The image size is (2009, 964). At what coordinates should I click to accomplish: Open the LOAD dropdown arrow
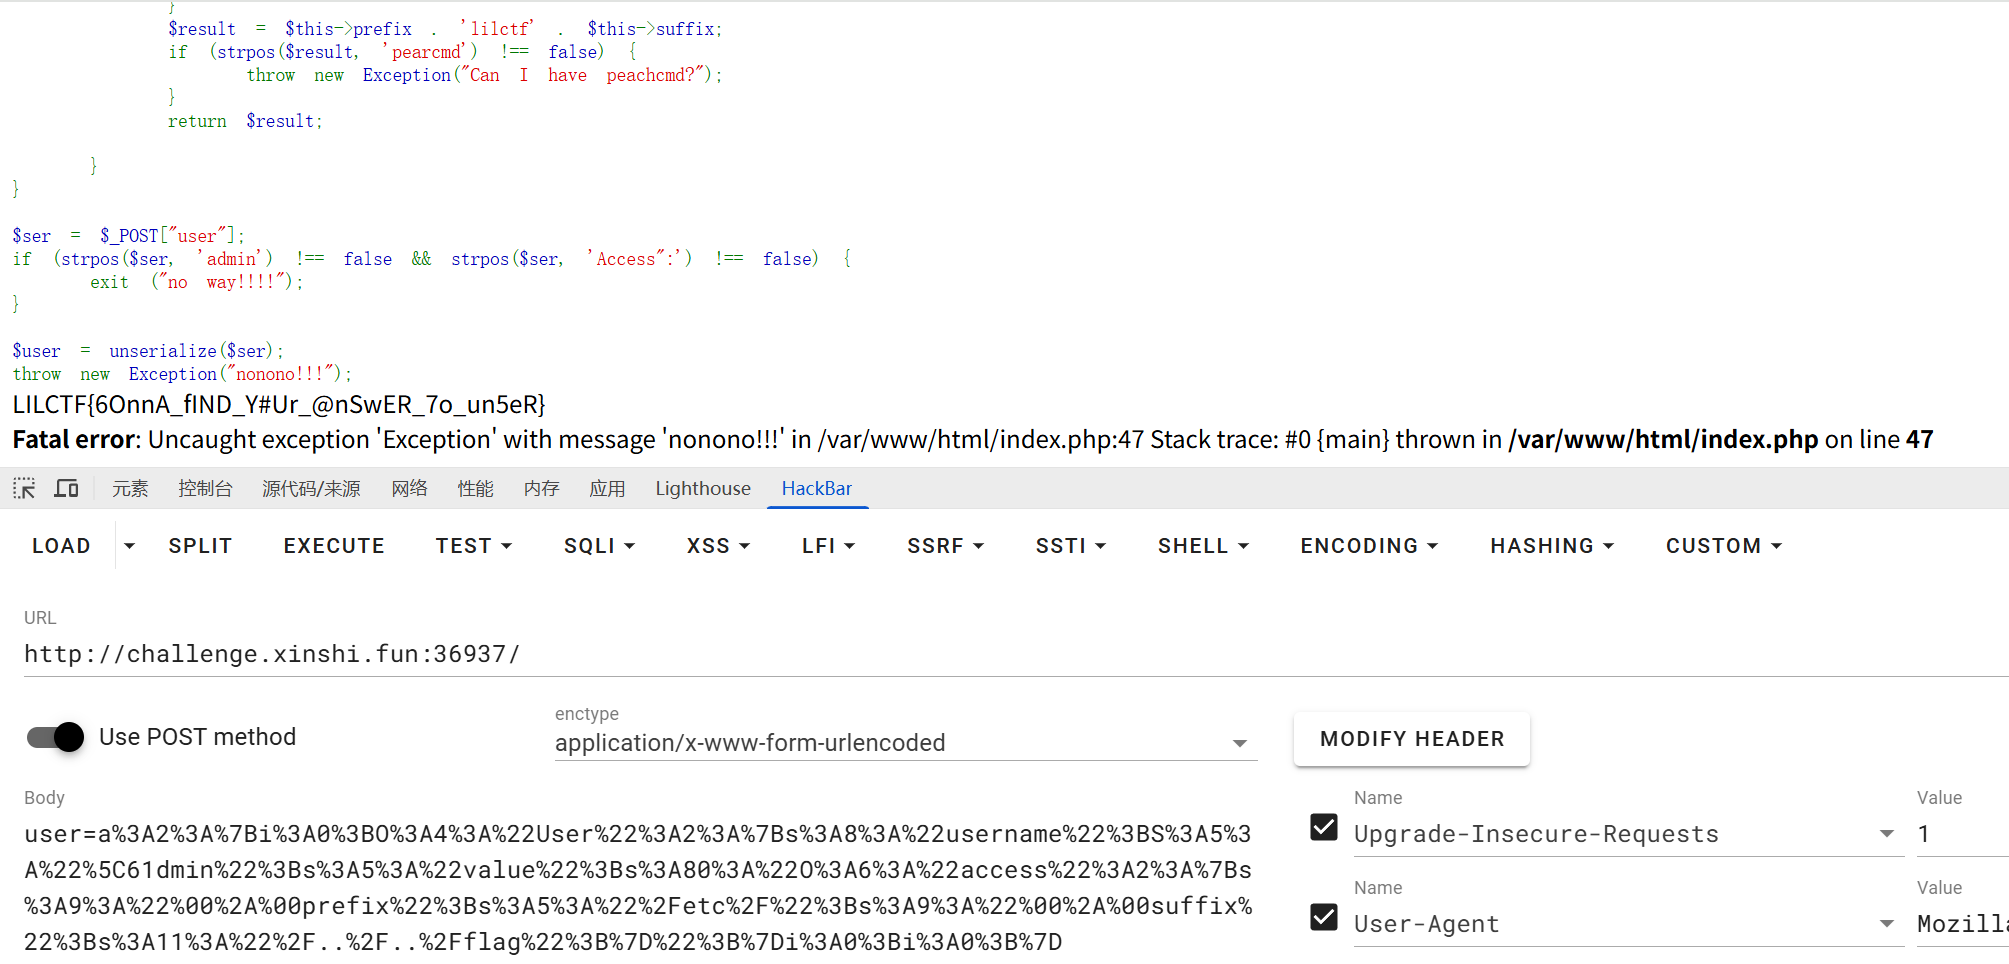[x=129, y=546]
